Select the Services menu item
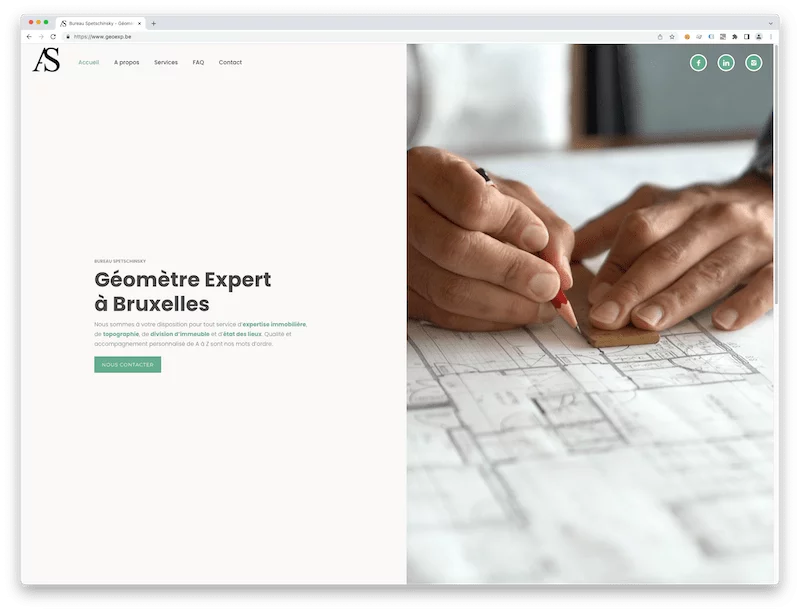This screenshot has height=612, width=800. 166,62
